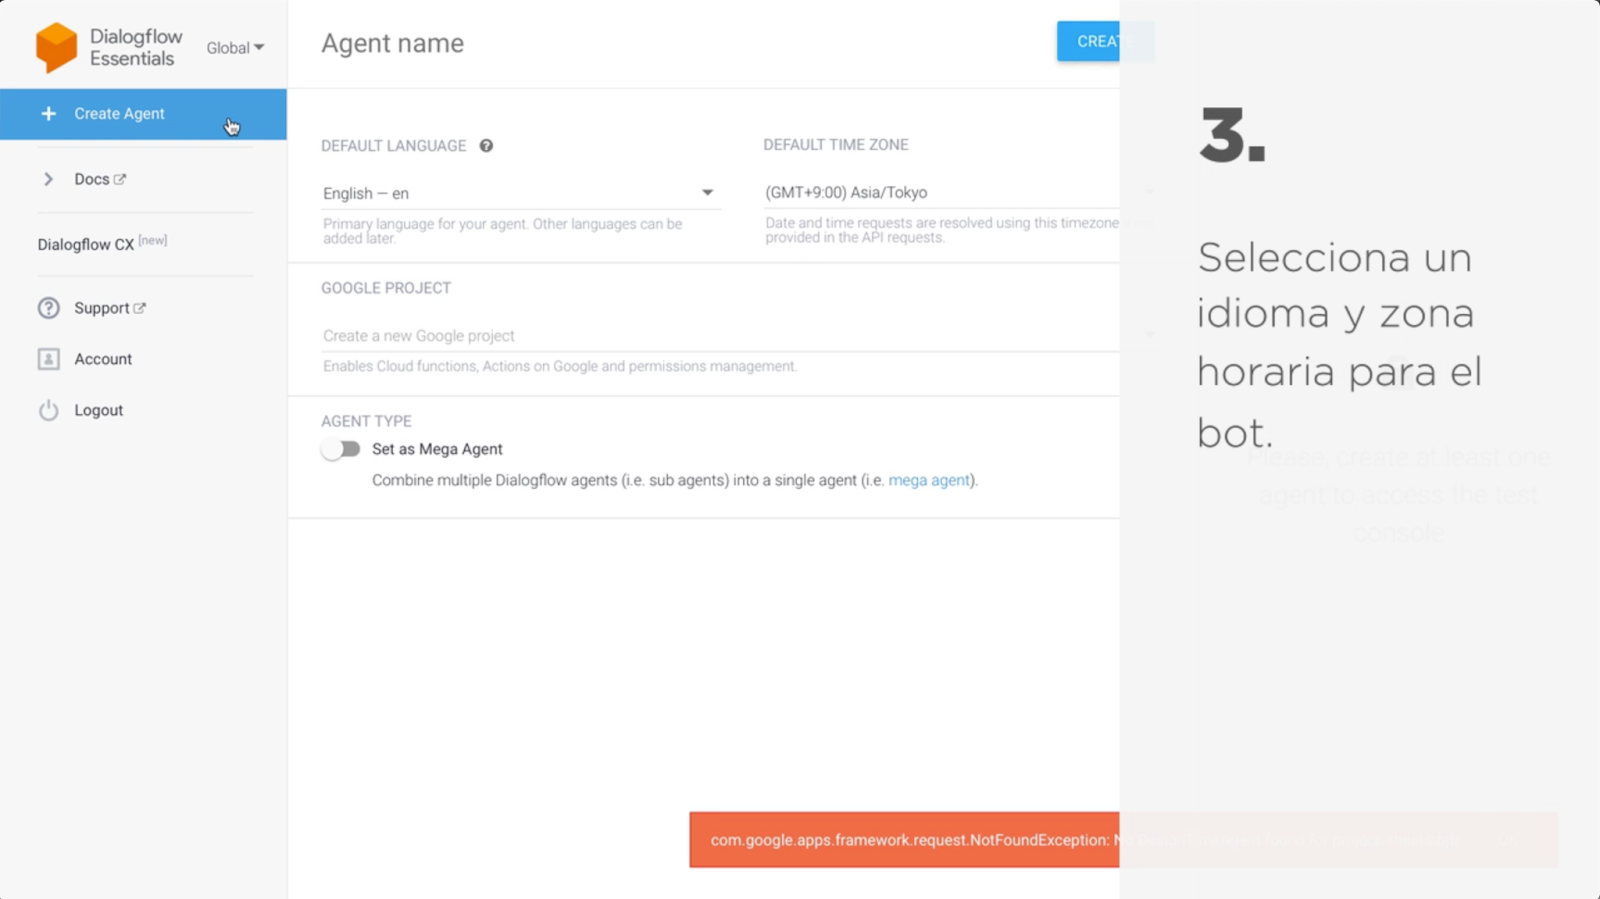The image size is (1600, 899).
Task: Click the Support external link icon
Action: (140, 308)
